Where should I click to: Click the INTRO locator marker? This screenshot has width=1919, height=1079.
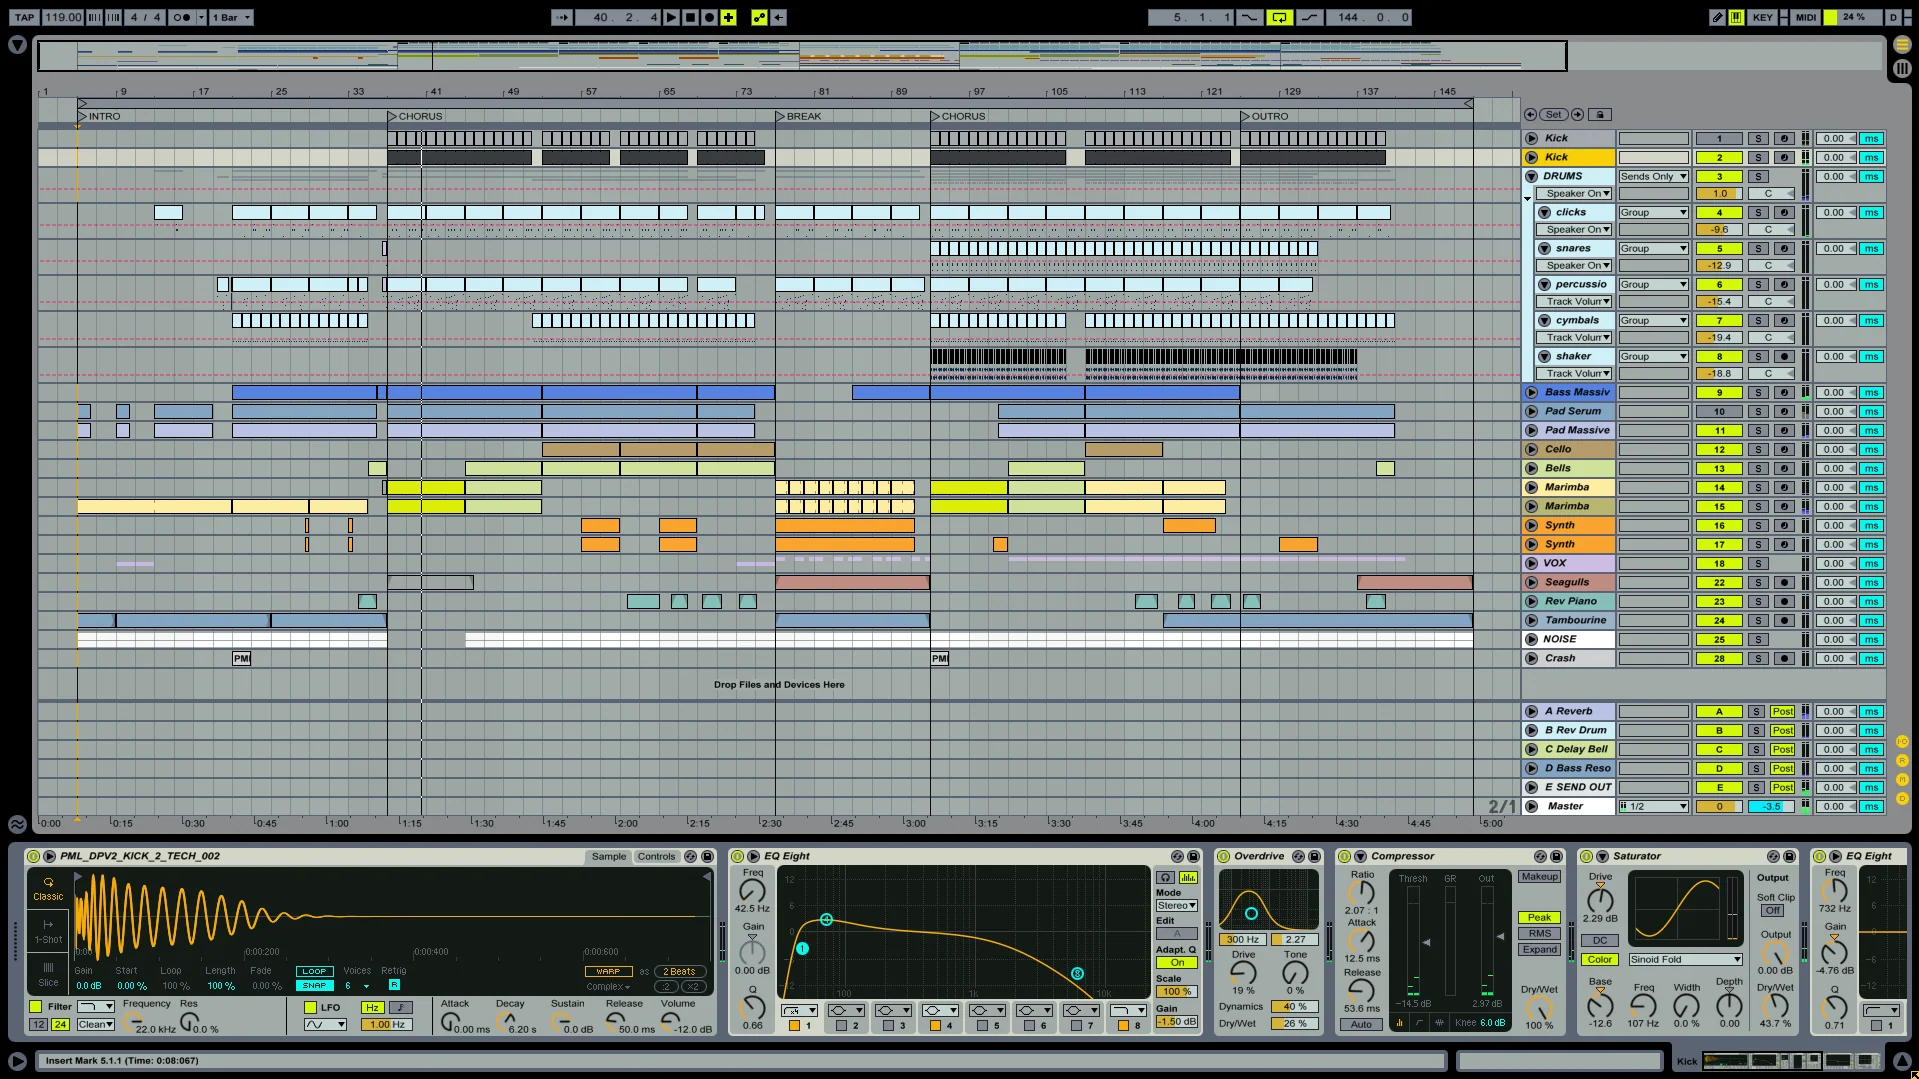[99, 116]
